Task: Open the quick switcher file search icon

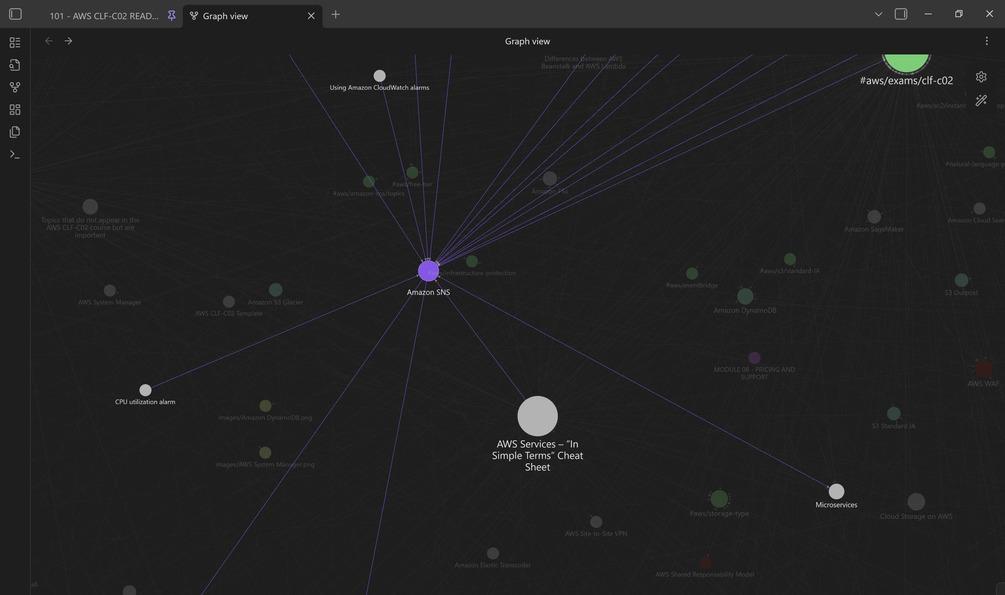Action: [x=15, y=65]
